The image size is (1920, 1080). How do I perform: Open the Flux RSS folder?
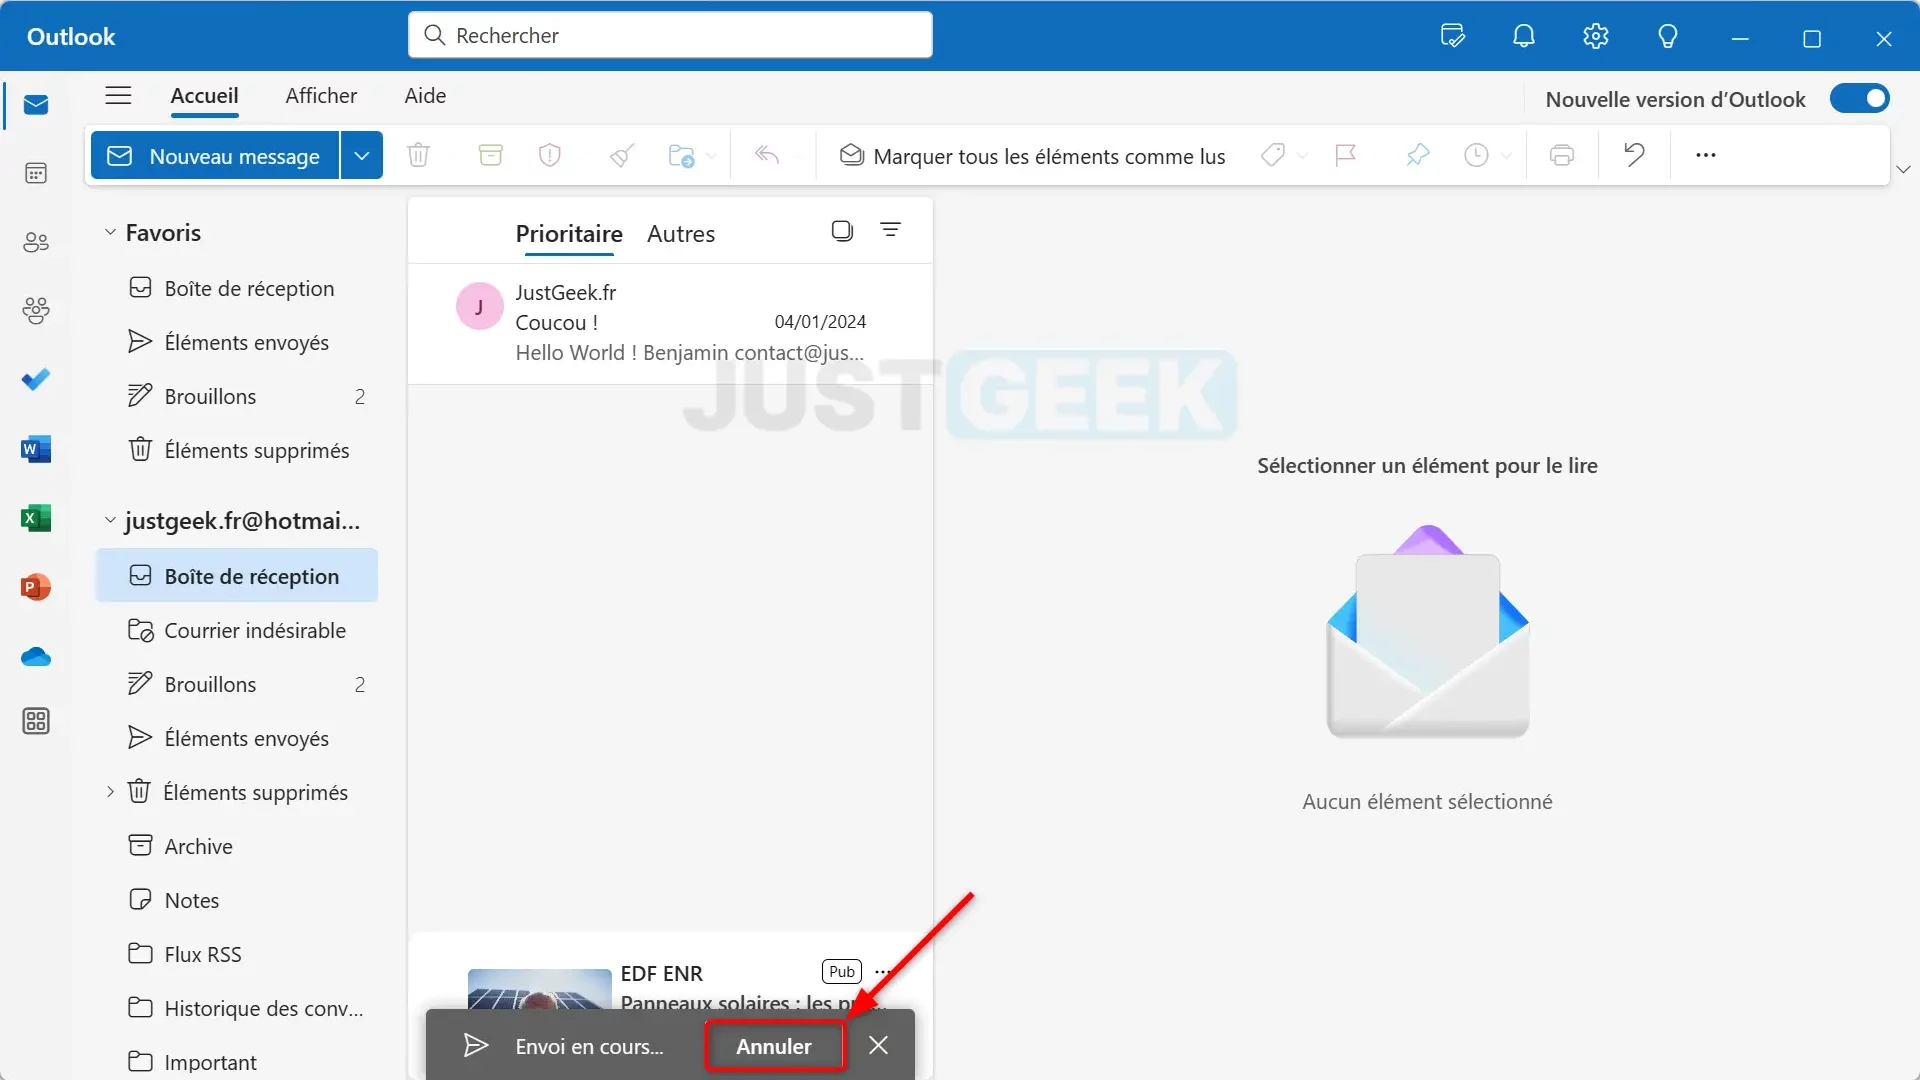tap(237, 955)
